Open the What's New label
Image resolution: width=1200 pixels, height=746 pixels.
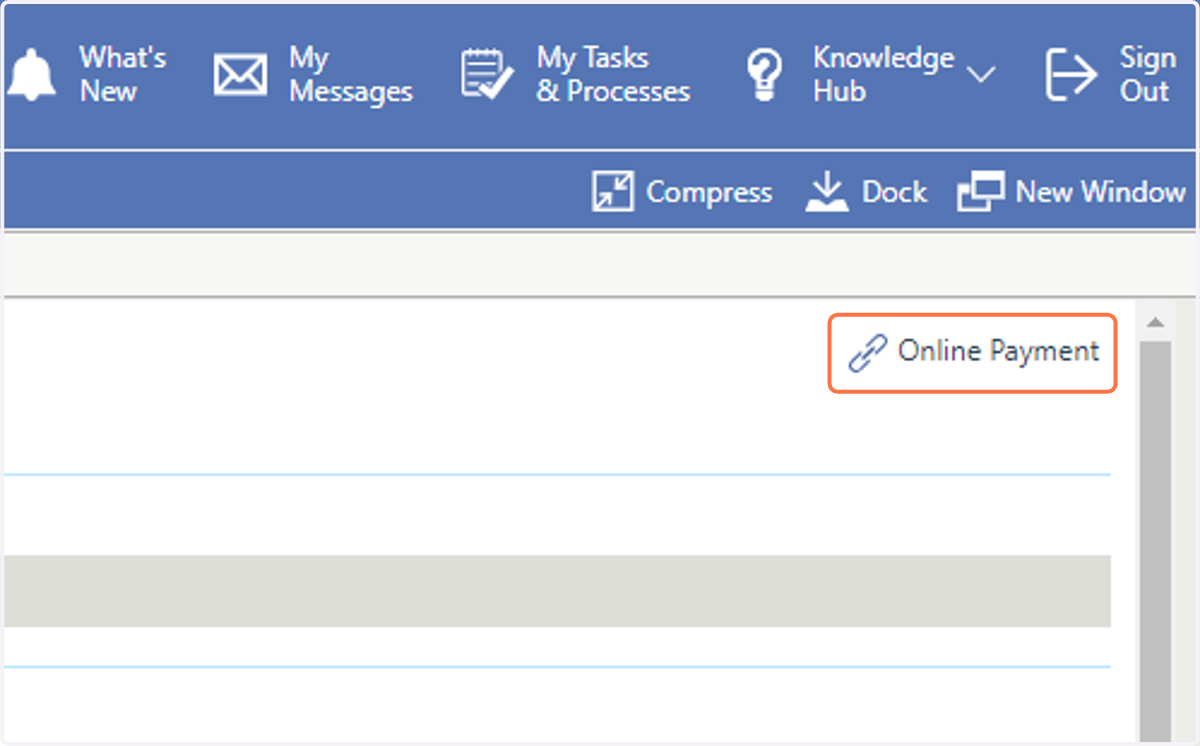point(122,74)
